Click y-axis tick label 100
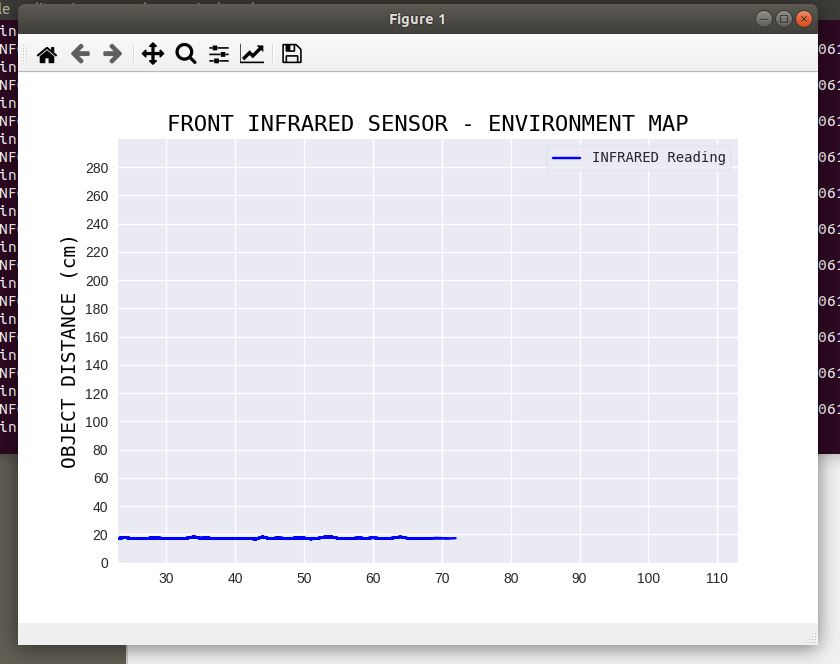This screenshot has height=664, width=840. tap(96, 422)
